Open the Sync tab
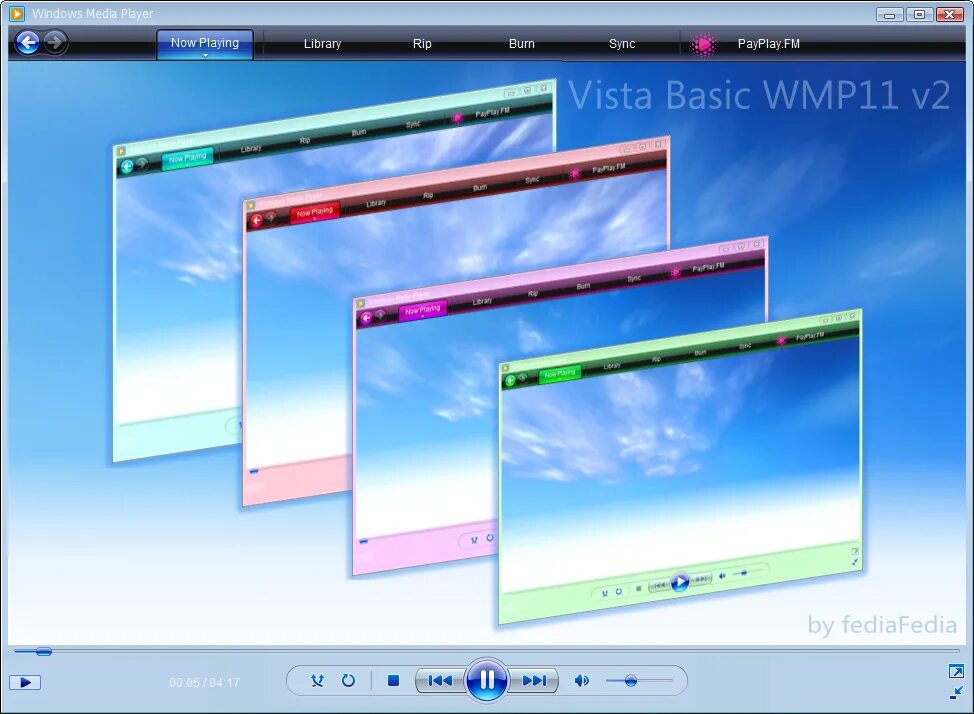 point(622,43)
